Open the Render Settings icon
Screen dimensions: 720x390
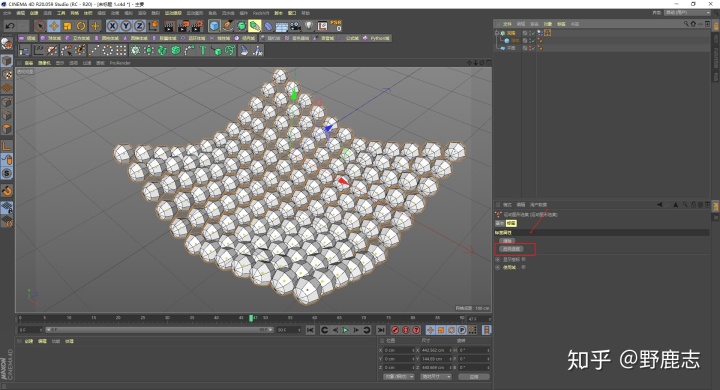pyautogui.click(x=197, y=26)
